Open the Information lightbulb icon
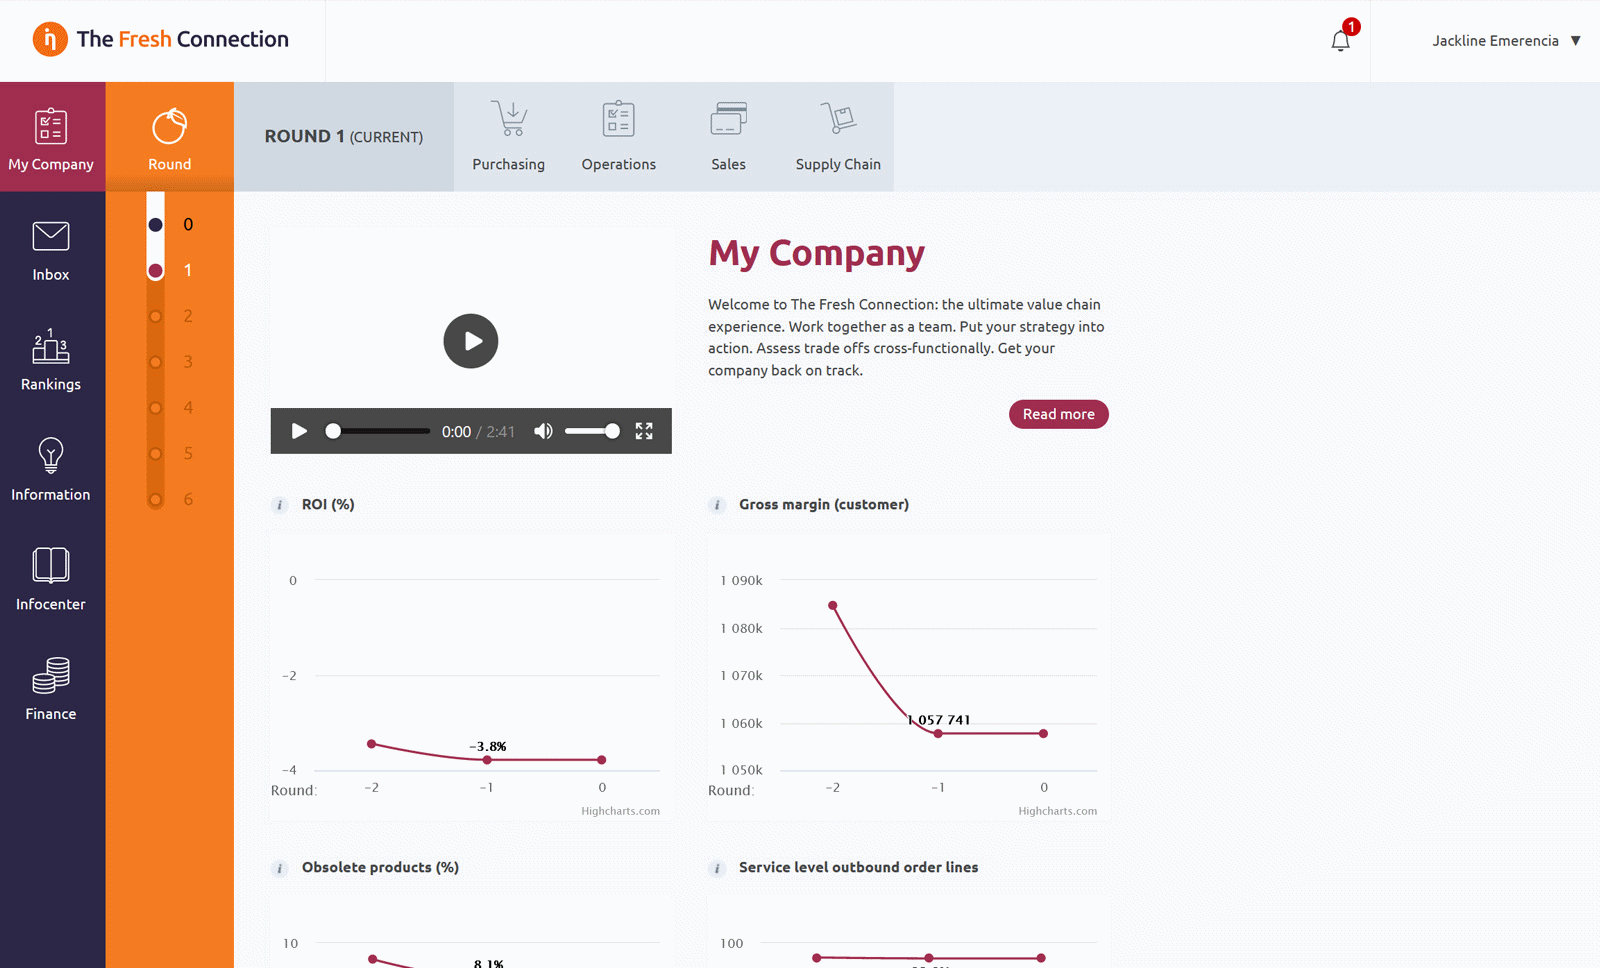 [51, 456]
